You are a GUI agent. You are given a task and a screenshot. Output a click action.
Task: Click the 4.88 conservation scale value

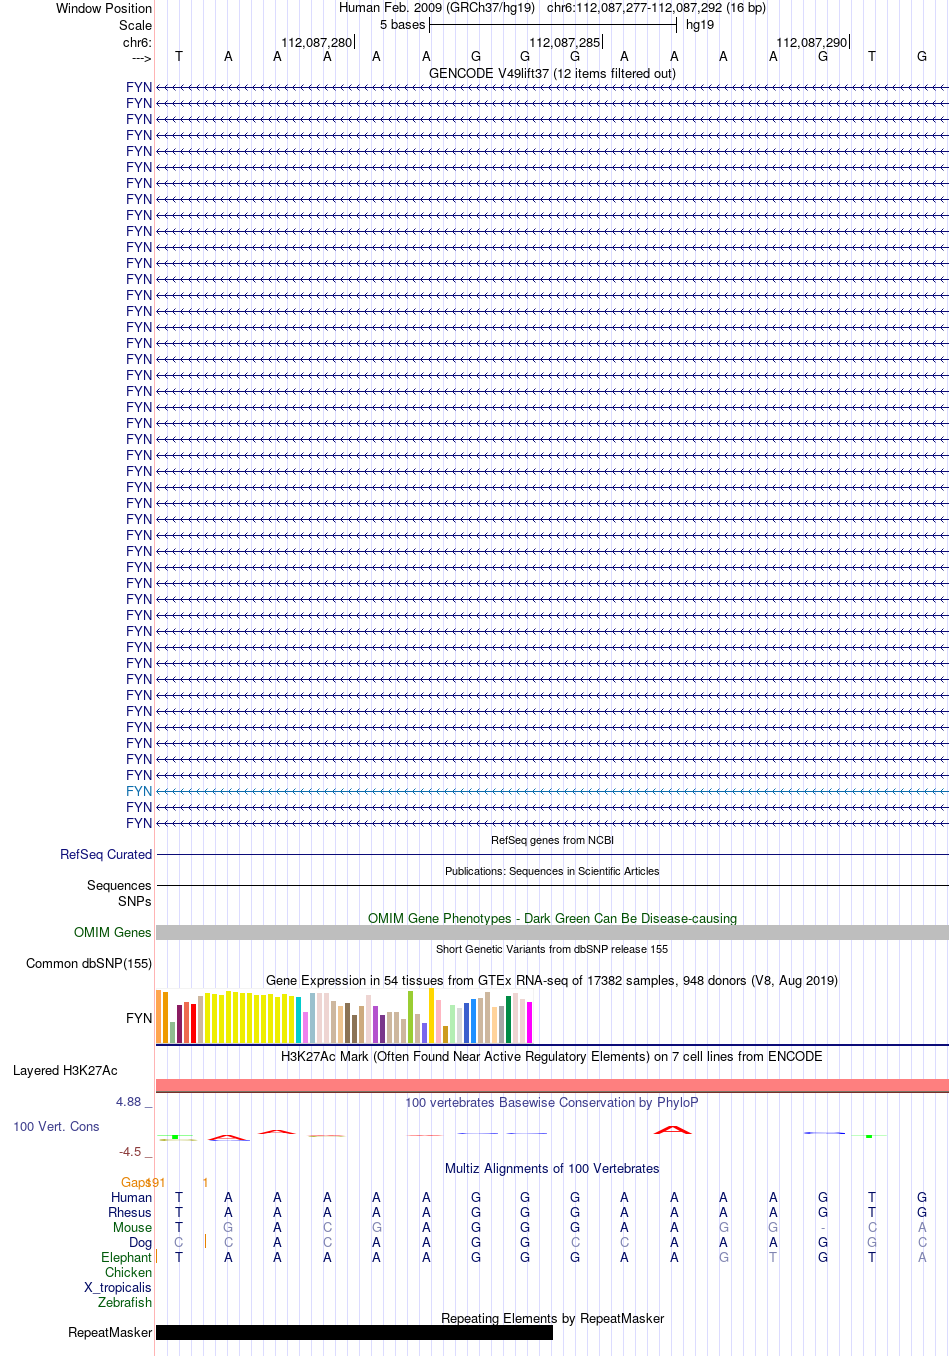[129, 1102]
